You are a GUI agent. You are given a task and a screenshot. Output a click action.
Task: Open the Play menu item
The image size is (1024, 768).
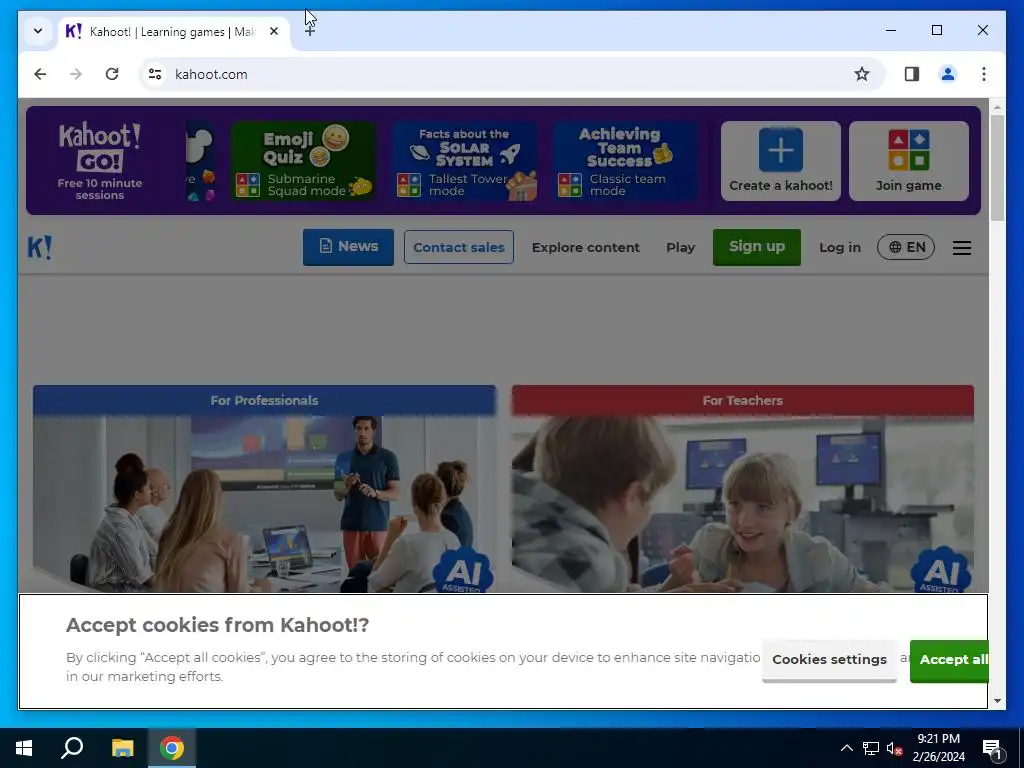(680, 248)
